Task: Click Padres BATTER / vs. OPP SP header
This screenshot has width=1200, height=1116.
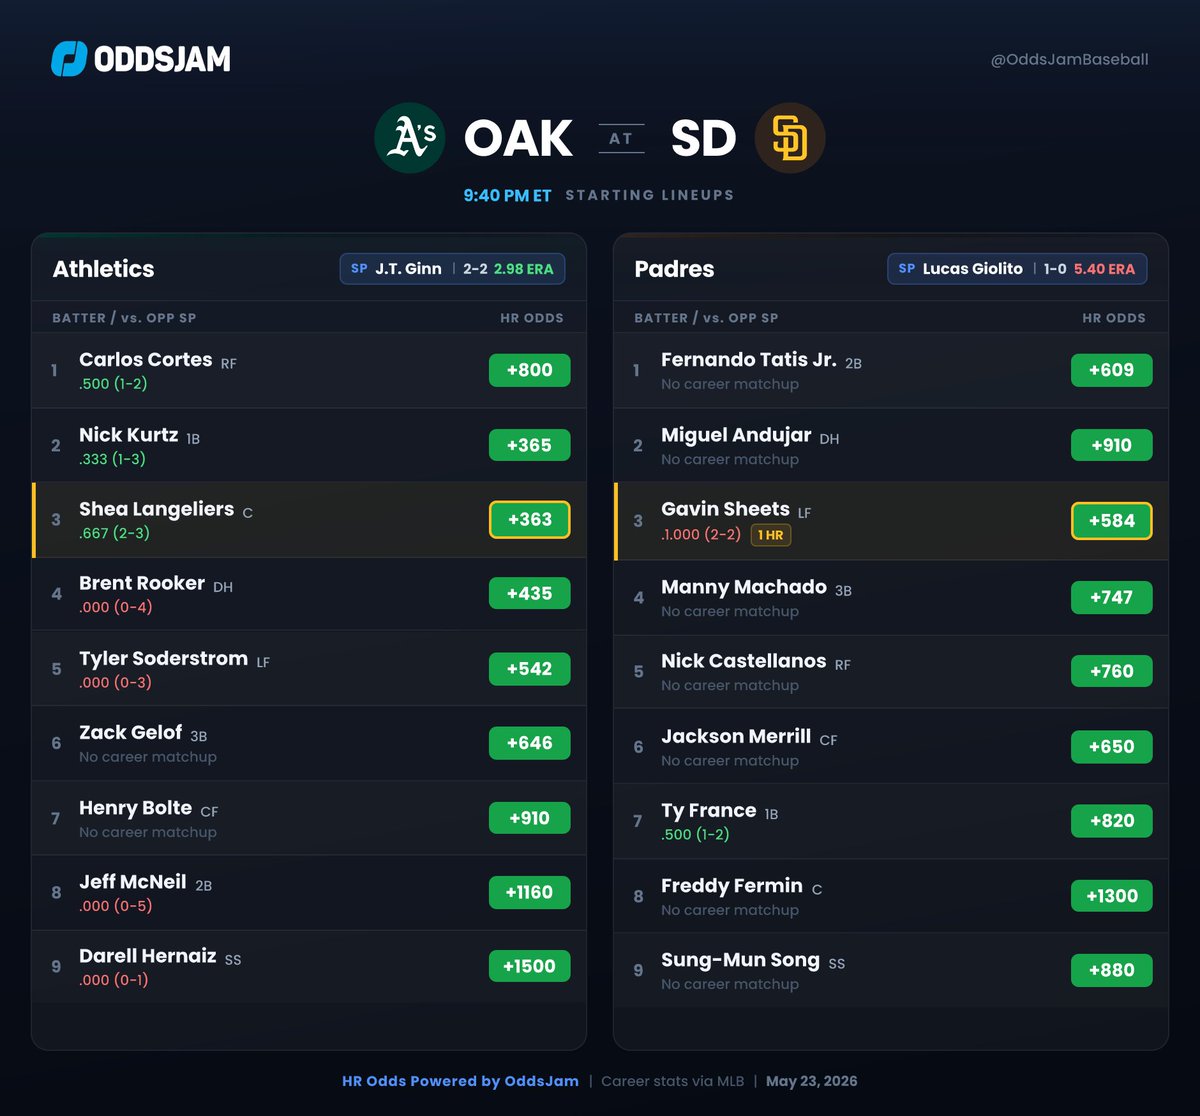Action: [x=706, y=318]
